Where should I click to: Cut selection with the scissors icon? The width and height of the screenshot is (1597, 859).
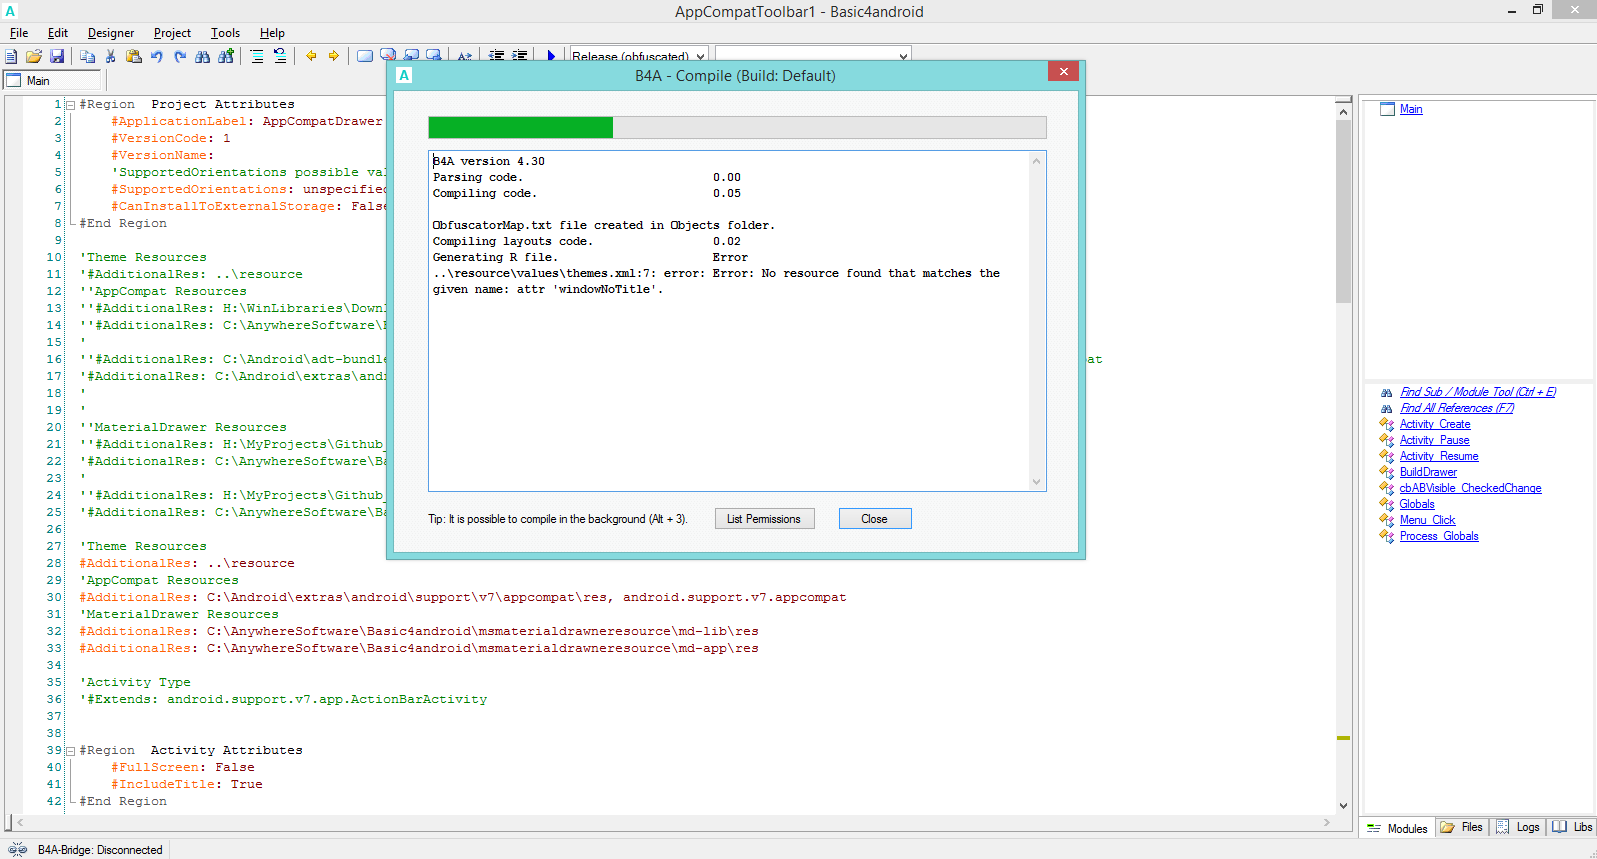click(111, 57)
